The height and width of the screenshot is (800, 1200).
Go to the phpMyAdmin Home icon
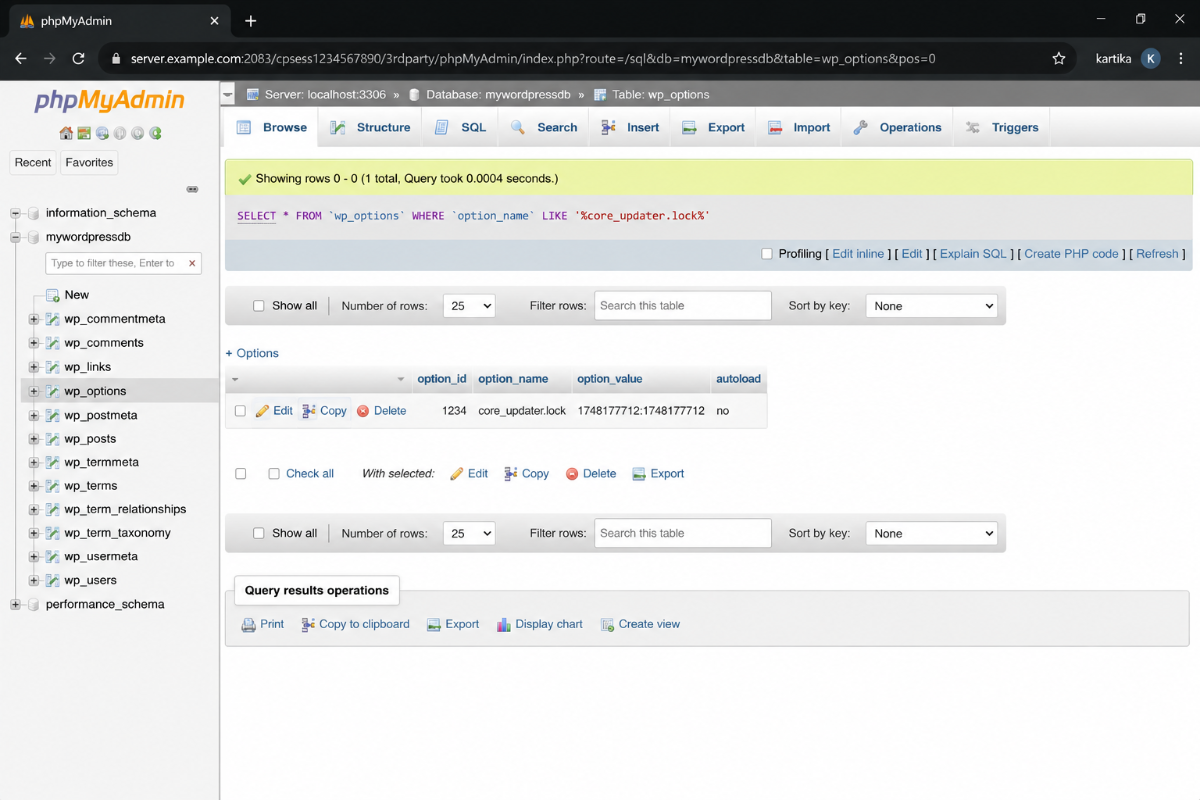point(66,133)
